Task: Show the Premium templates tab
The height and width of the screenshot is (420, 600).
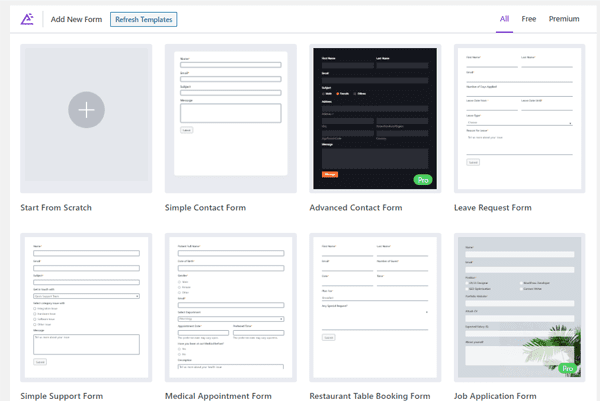Action: coord(564,19)
